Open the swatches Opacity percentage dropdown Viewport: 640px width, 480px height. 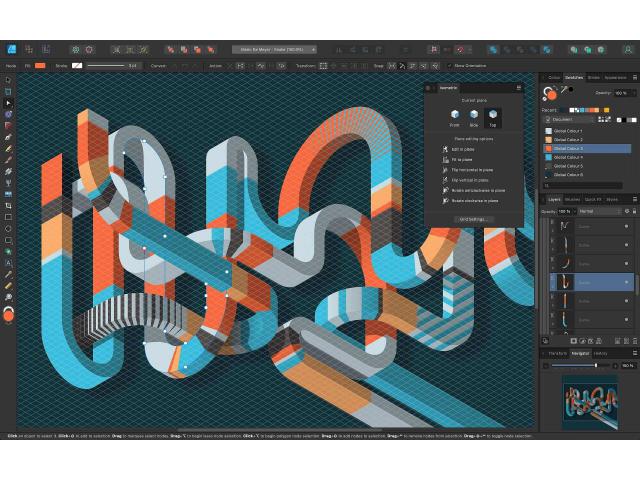click(620, 92)
